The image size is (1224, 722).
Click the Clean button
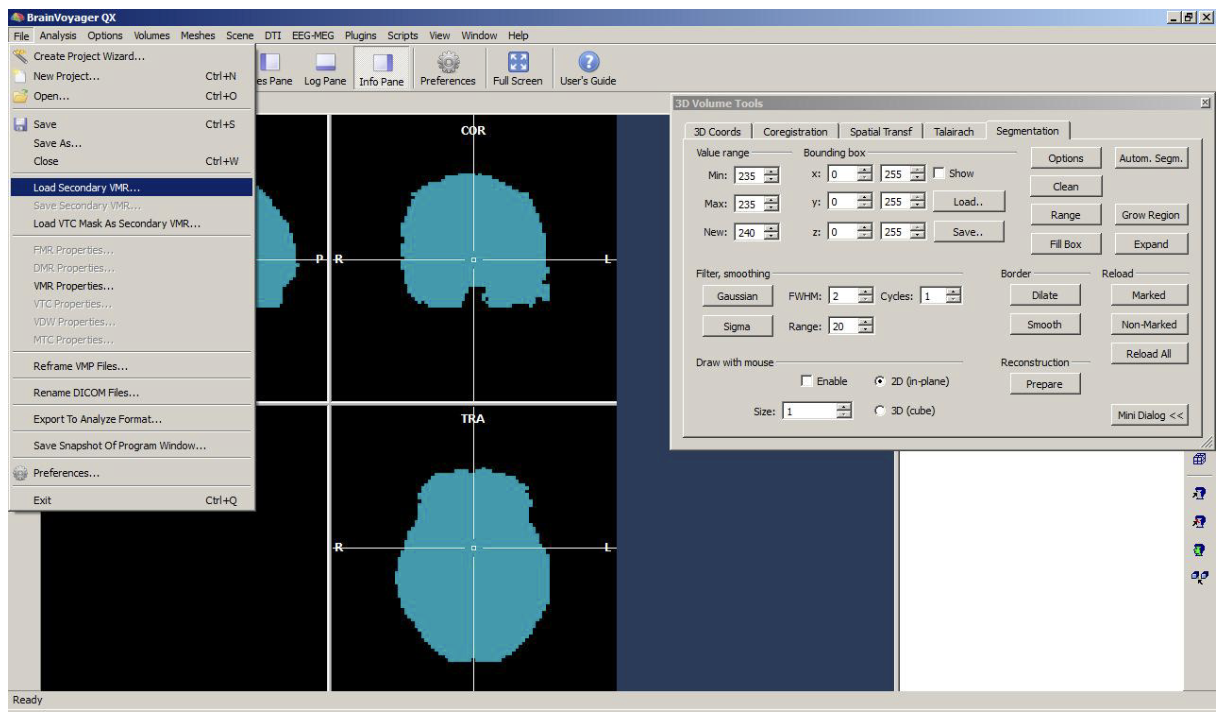tap(1066, 187)
